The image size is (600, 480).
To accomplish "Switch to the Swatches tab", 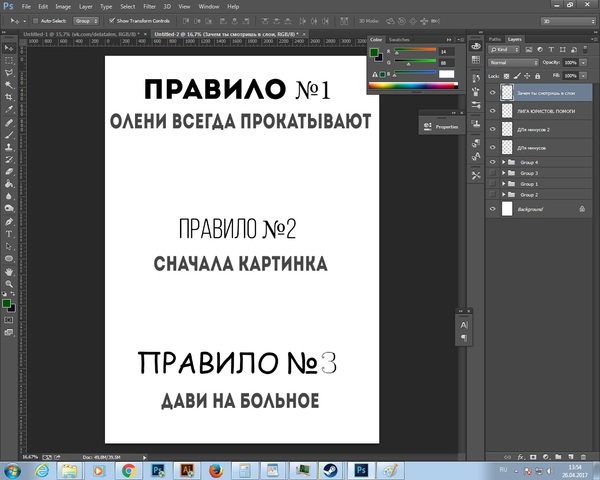I will [399, 40].
